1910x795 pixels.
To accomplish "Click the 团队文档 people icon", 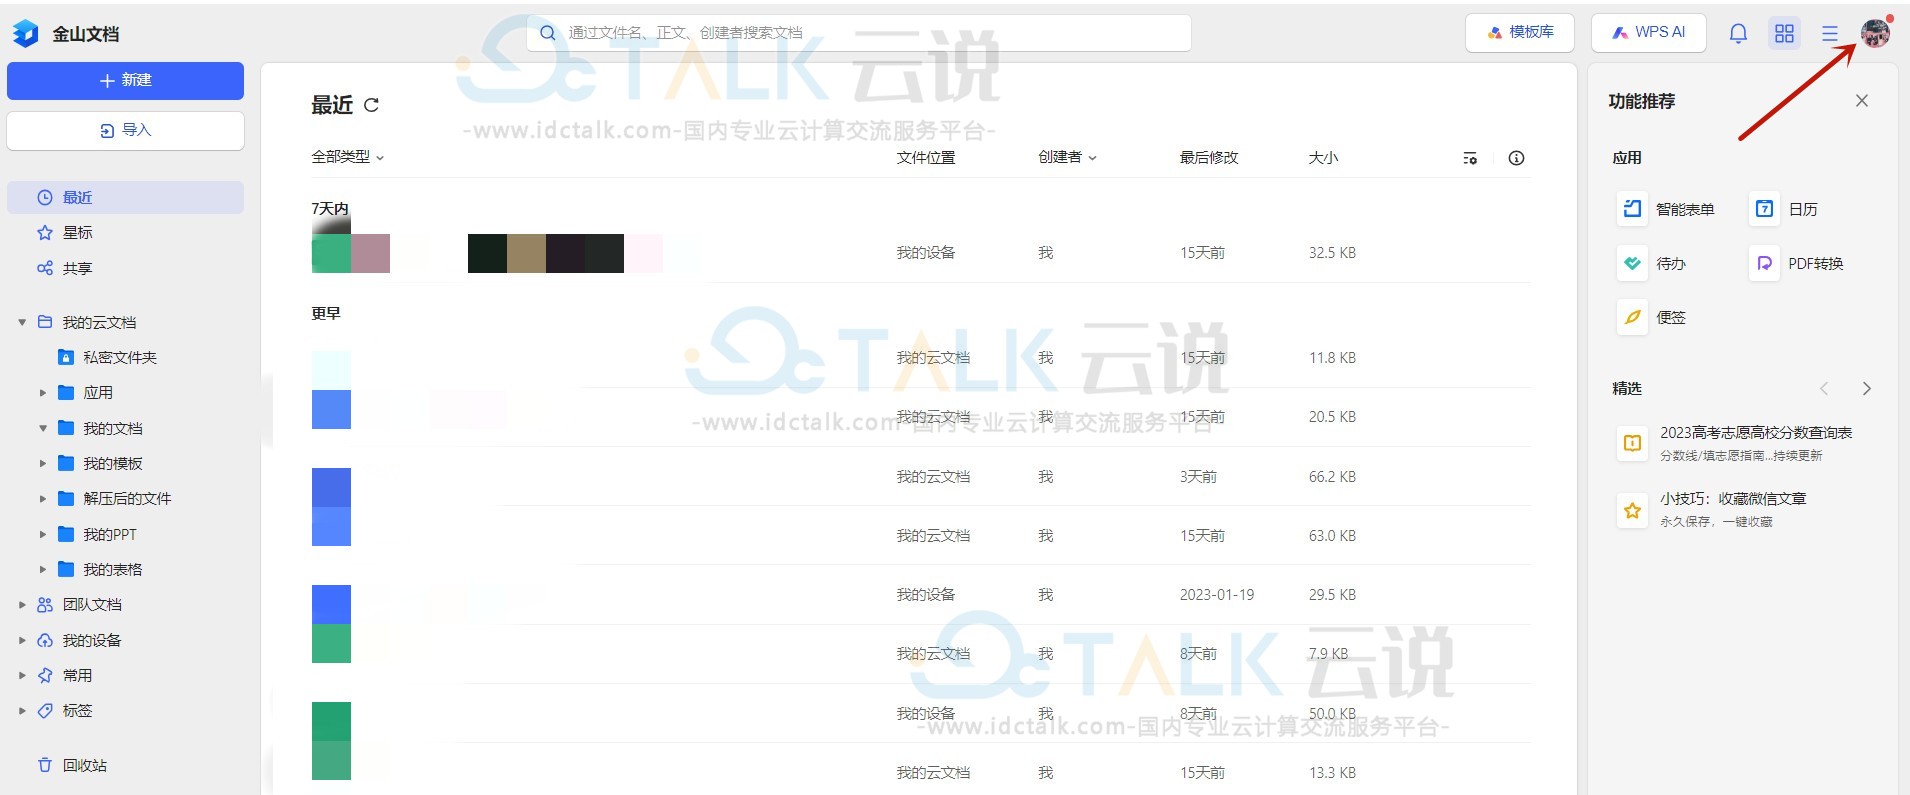I will click(45, 604).
